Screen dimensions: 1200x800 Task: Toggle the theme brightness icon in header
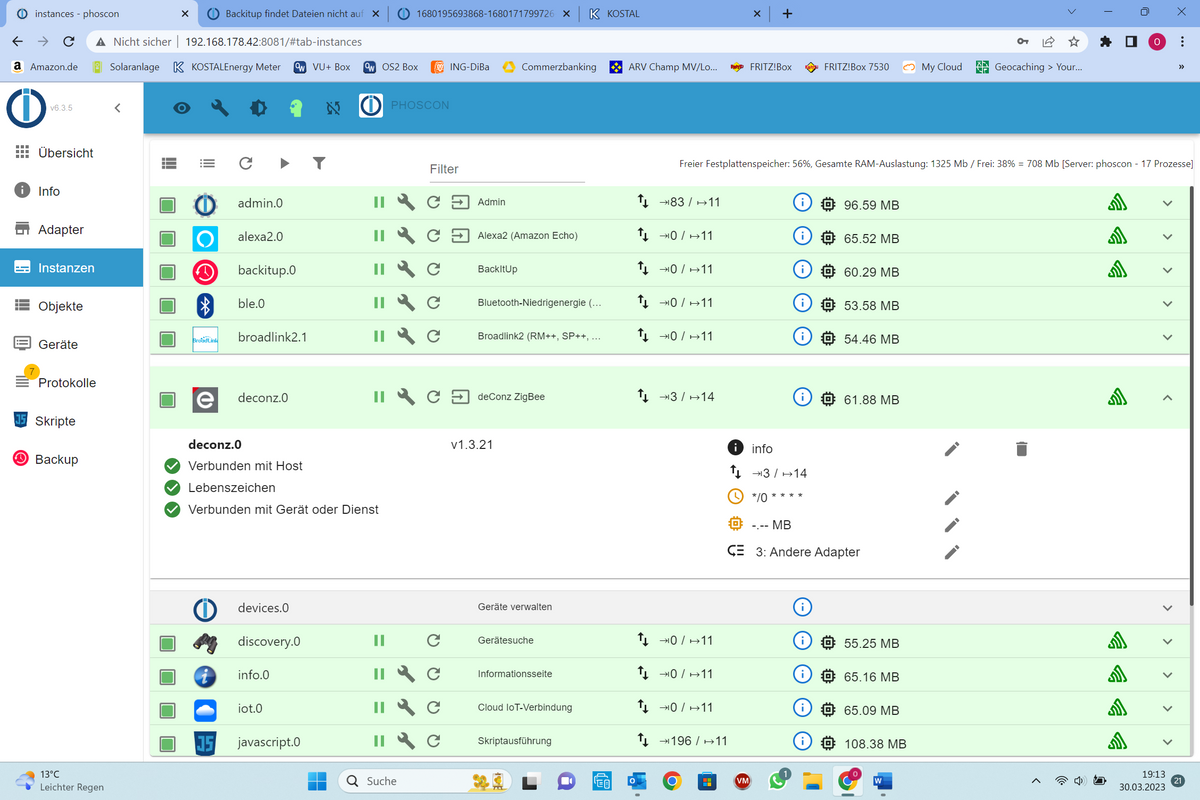(x=258, y=108)
